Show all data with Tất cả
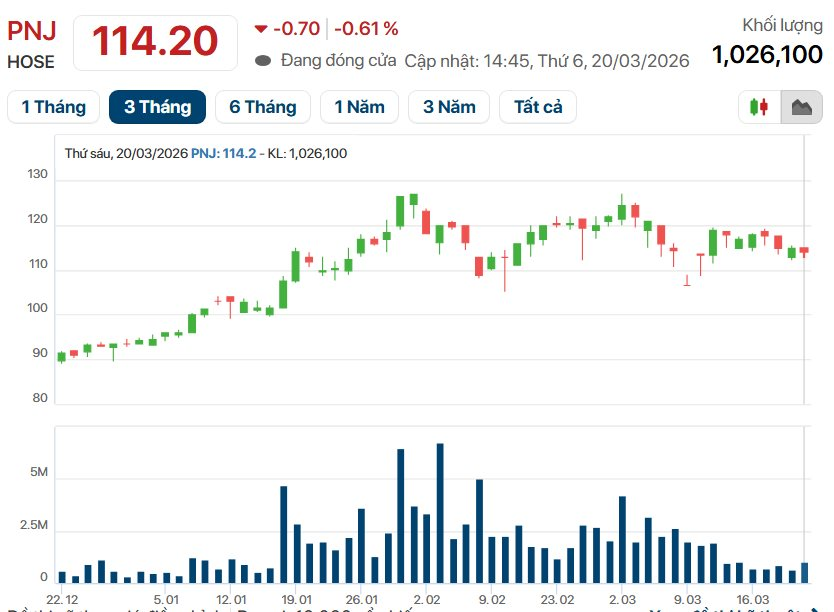This screenshot has height=612, width=834. tap(538, 107)
